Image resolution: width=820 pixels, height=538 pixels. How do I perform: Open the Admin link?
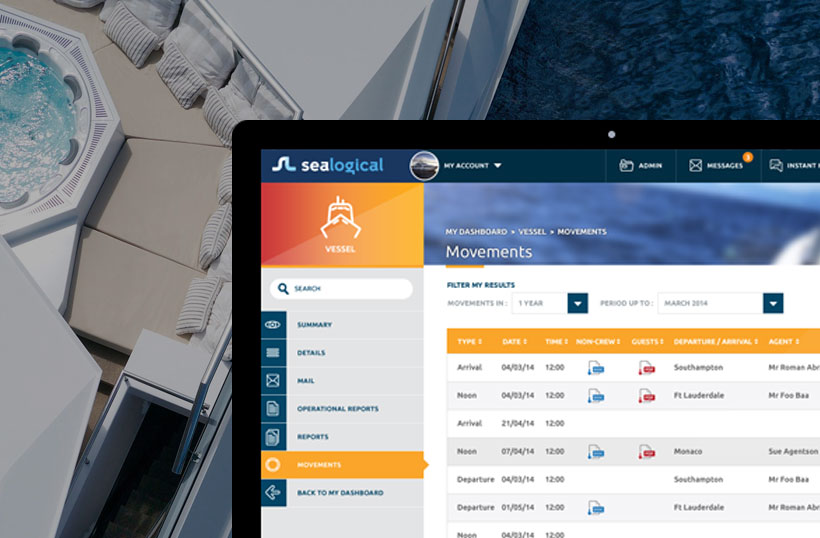point(650,166)
